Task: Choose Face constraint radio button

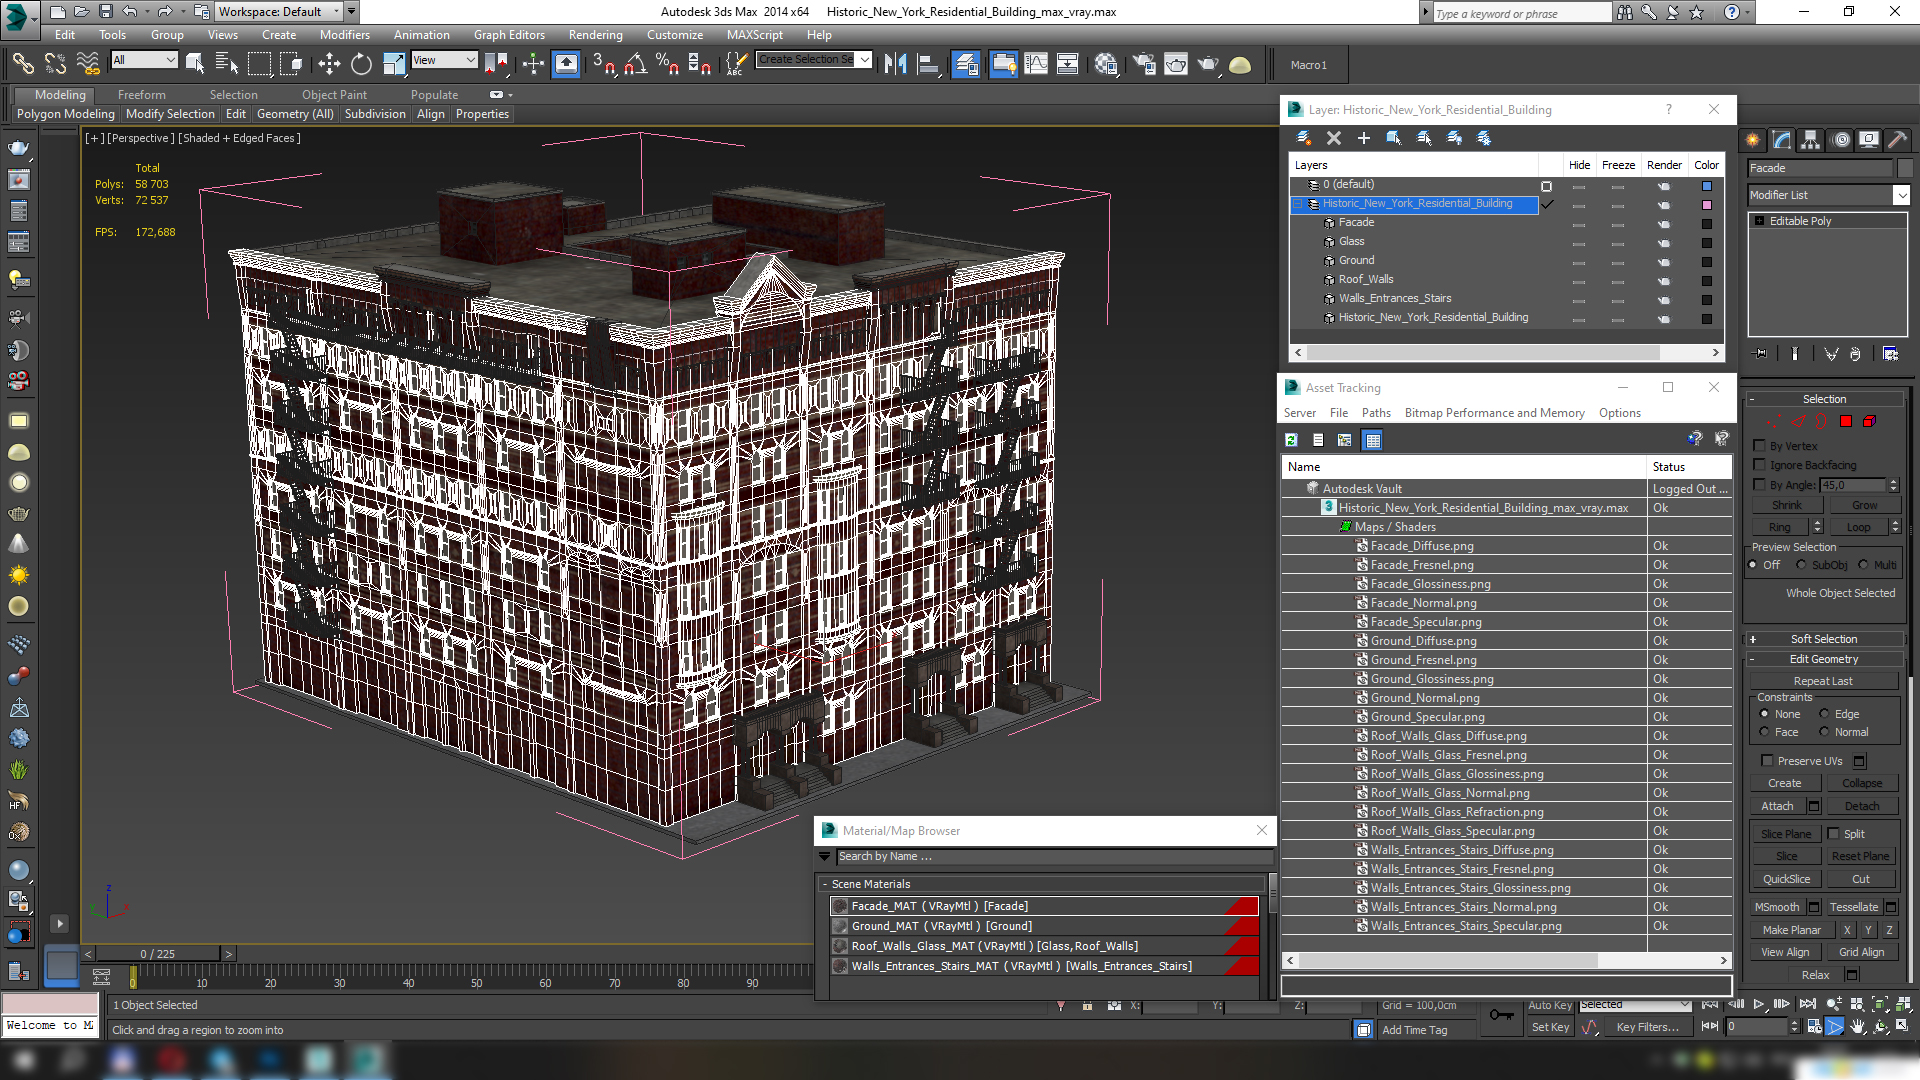Action: click(x=1764, y=732)
